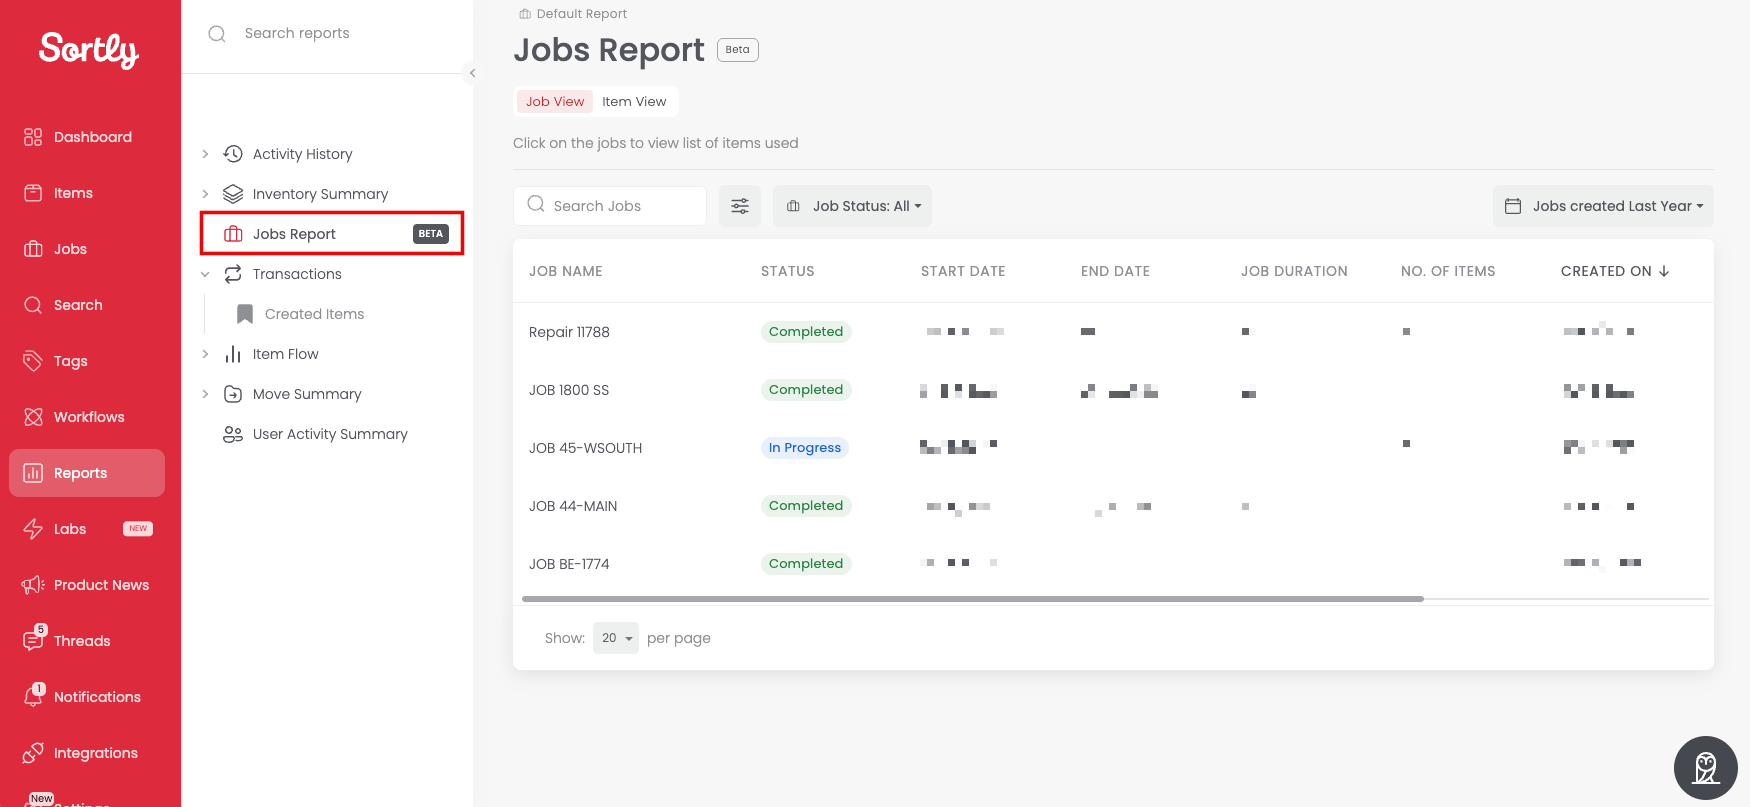
Task: Open the help owl chat widget
Action: pyautogui.click(x=1706, y=768)
